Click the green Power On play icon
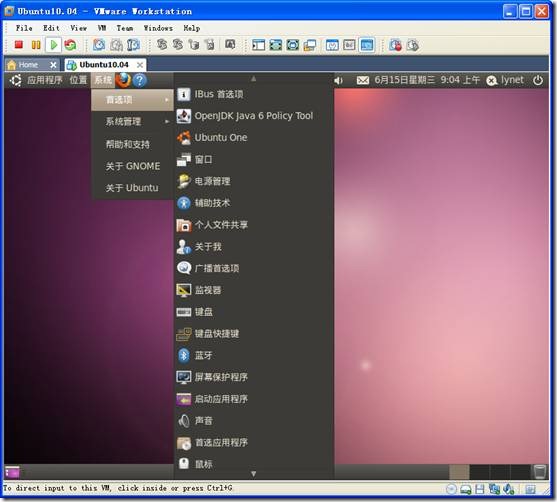 point(54,45)
